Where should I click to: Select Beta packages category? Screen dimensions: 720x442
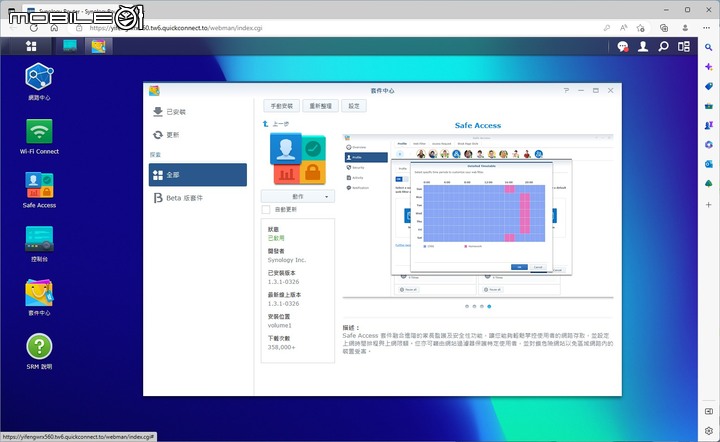coord(198,198)
